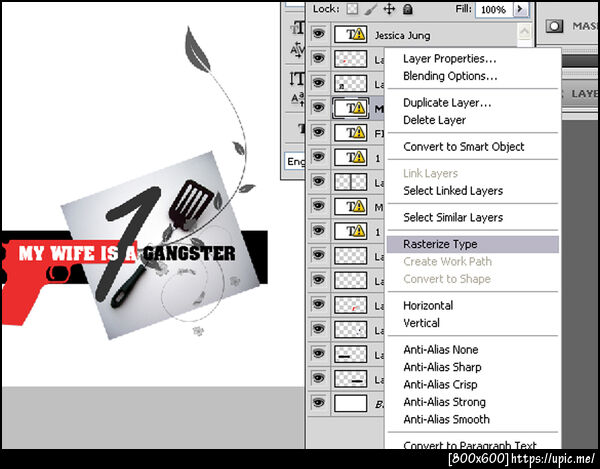
Task: Set text orientation to Vertical
Action: (x=421, y=323)
